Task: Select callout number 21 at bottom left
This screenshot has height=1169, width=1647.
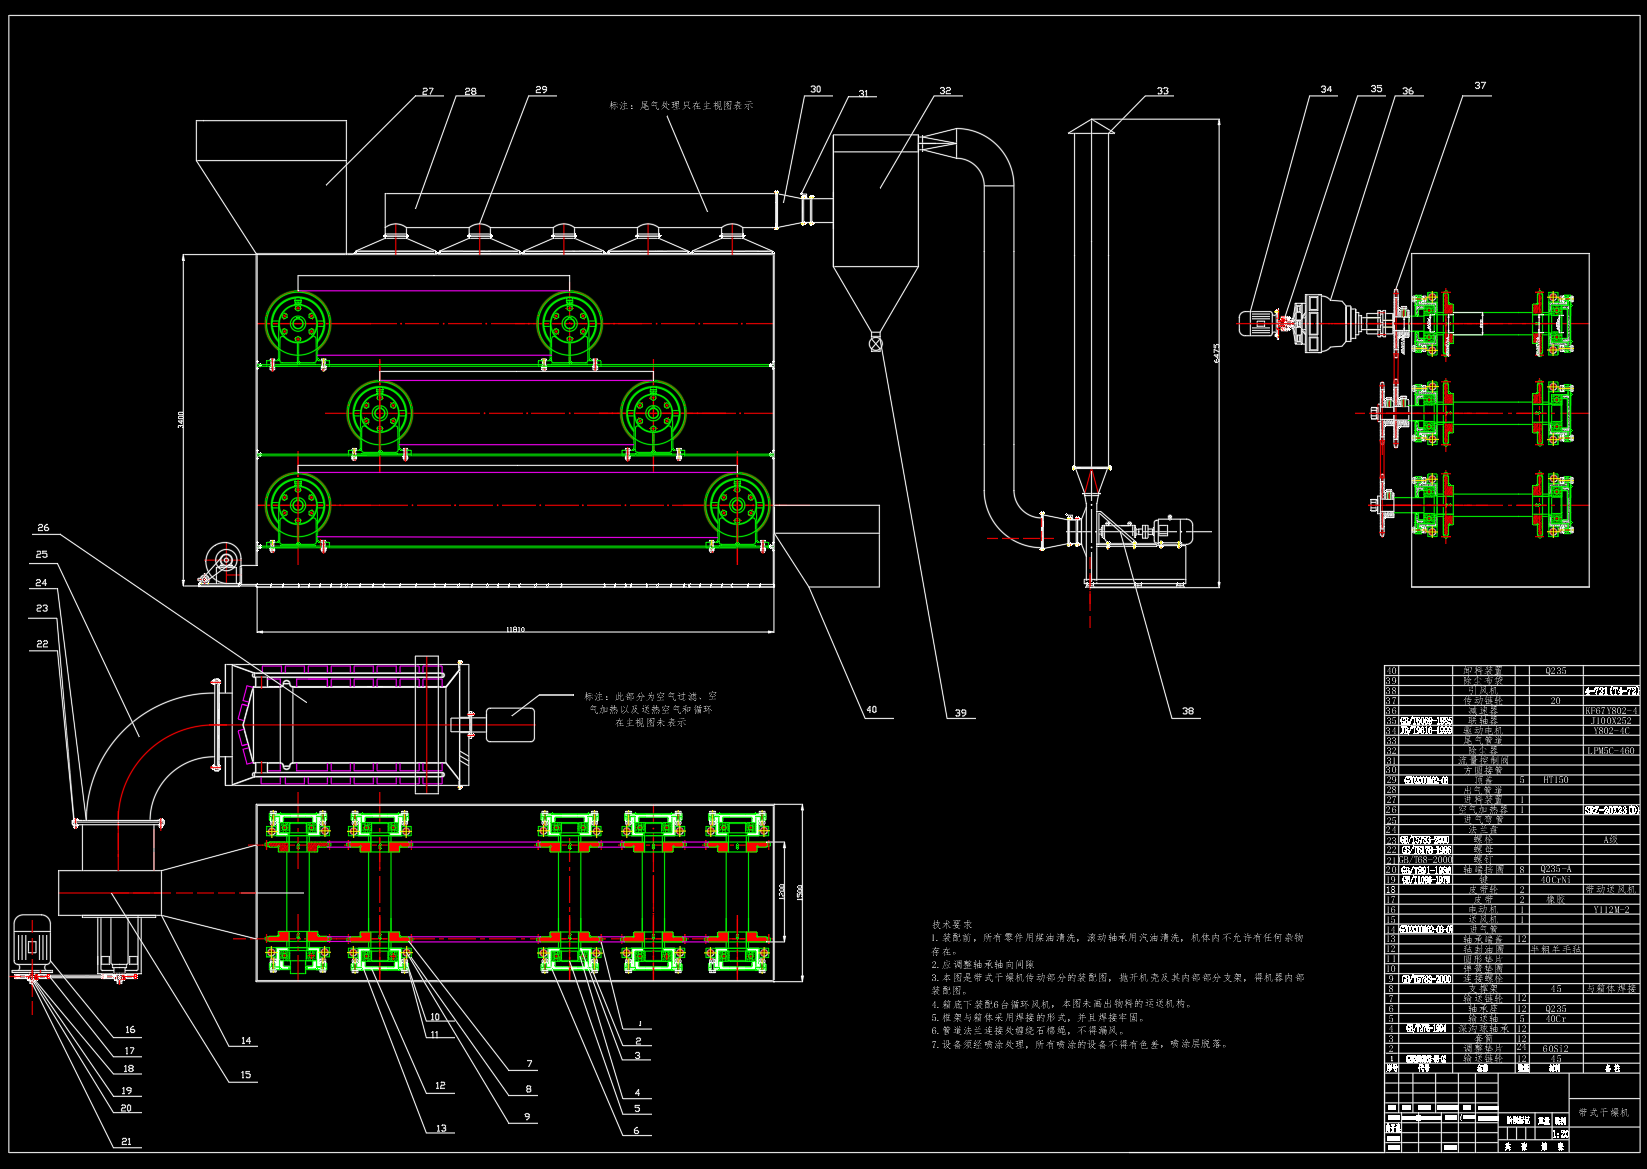Action: point(126,1141)
